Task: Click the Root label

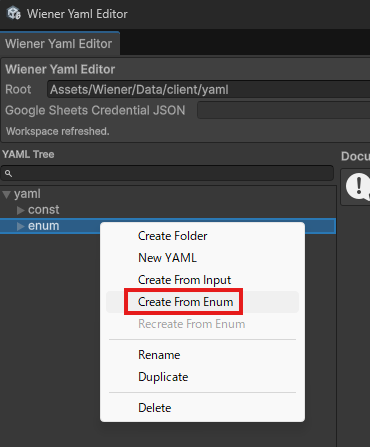Action: (x=18, y=89)
